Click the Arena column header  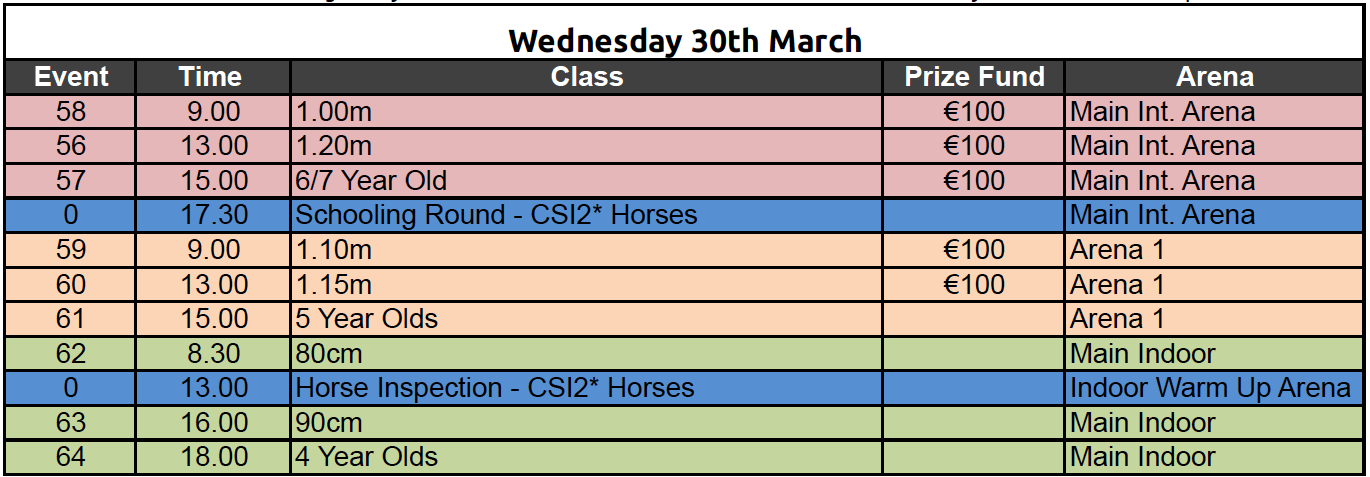[1215, 77]
